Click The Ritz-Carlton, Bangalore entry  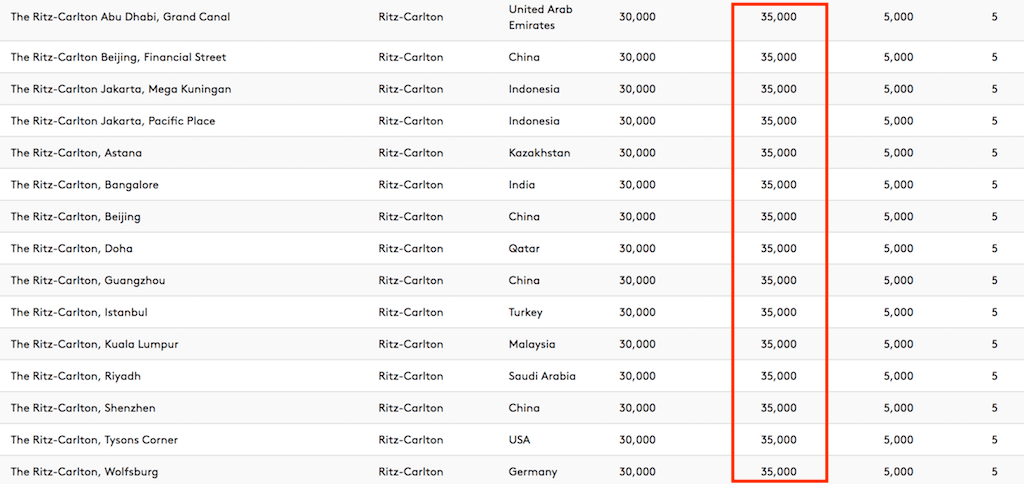tap(84, 185)
